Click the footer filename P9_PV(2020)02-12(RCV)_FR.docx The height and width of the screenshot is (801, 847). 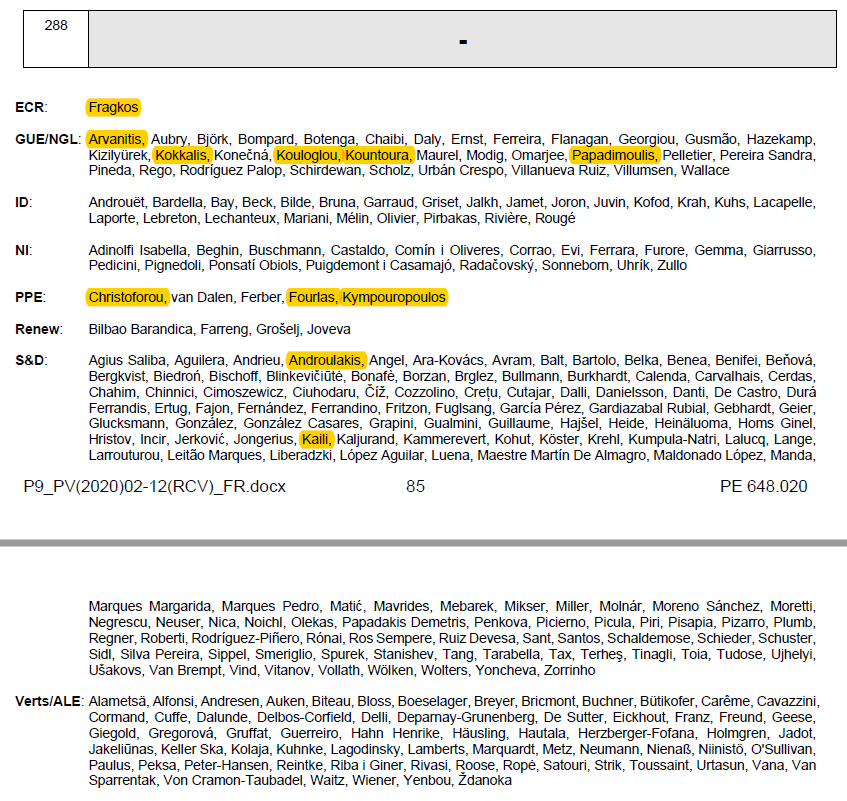[x=155, y=487]
